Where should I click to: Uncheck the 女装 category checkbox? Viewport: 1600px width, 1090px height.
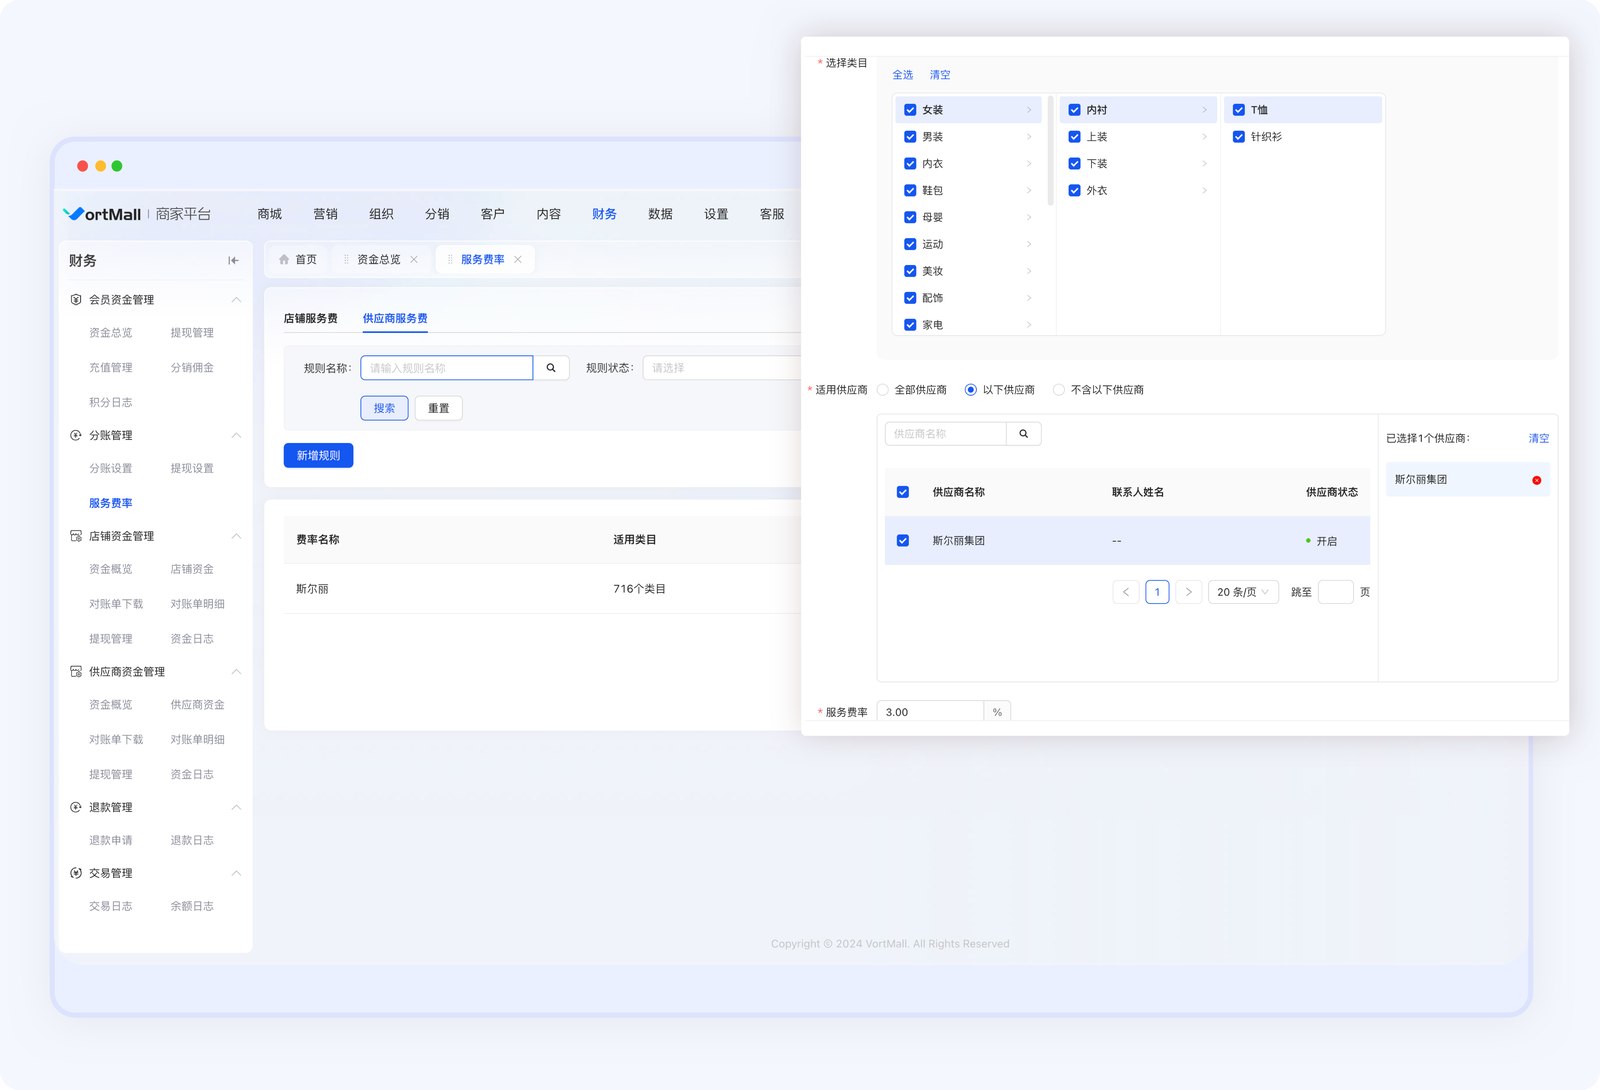tap(910, 110)
